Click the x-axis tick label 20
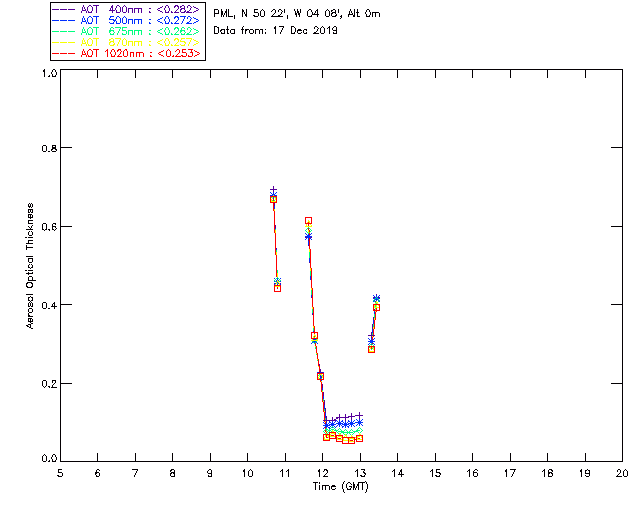 click(622, 473)
